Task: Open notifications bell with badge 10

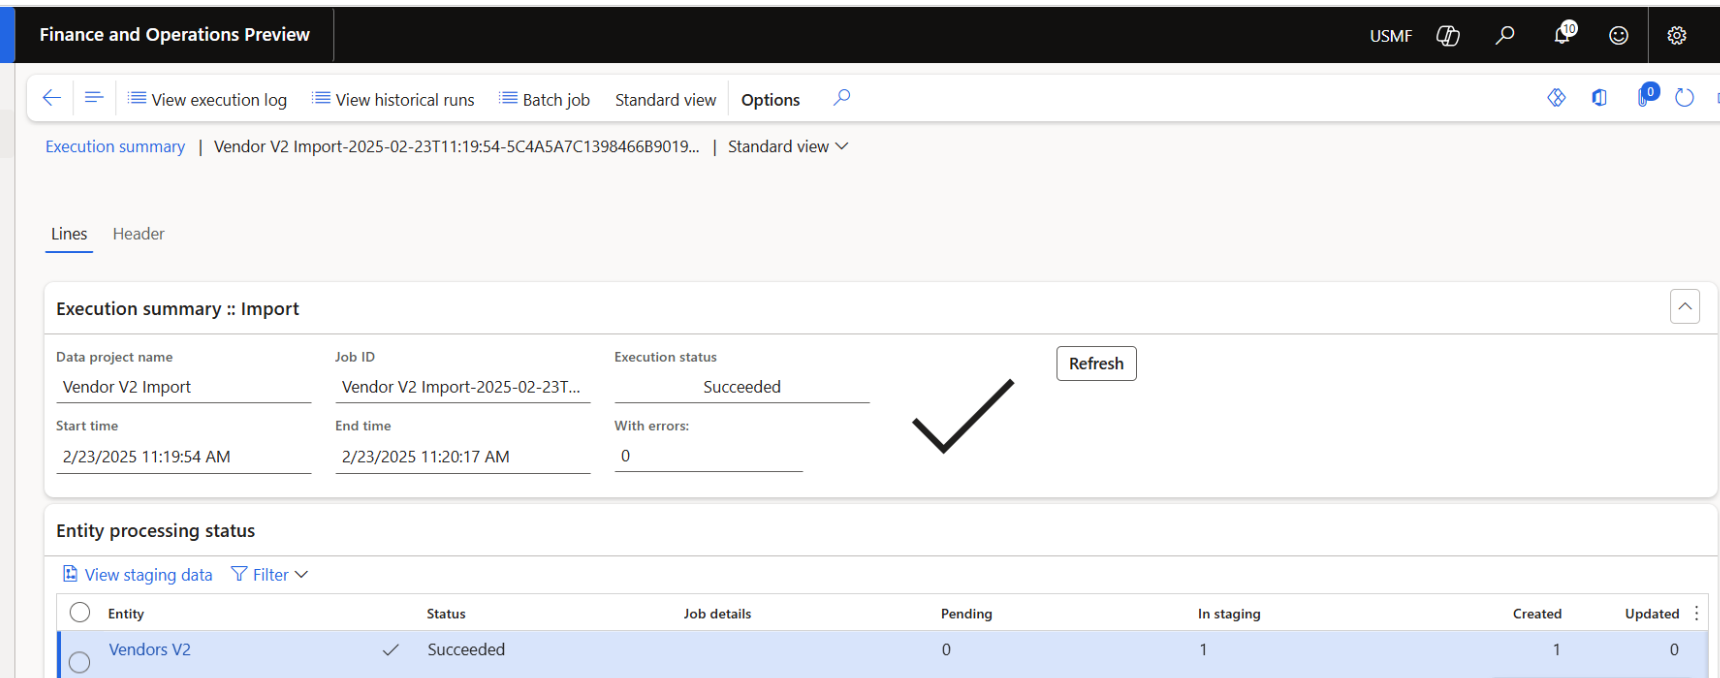Action: tap(1563, 35)
